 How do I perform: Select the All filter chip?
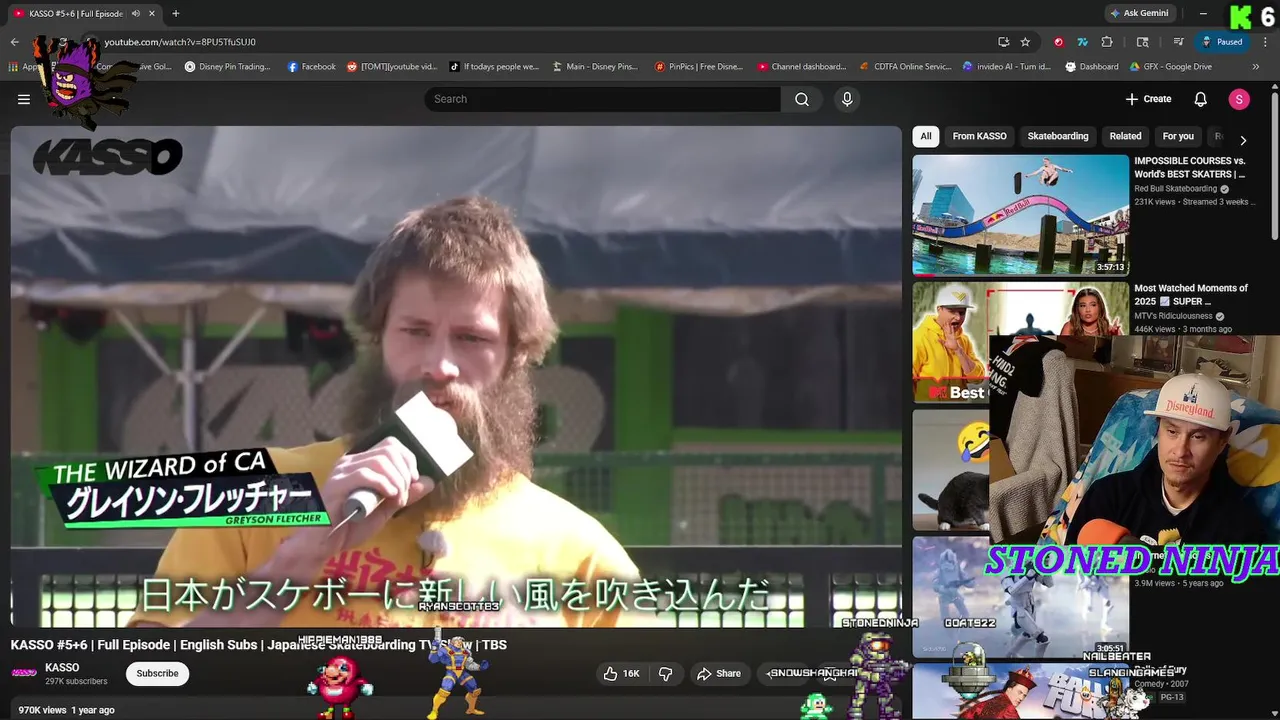coord(926,136)
